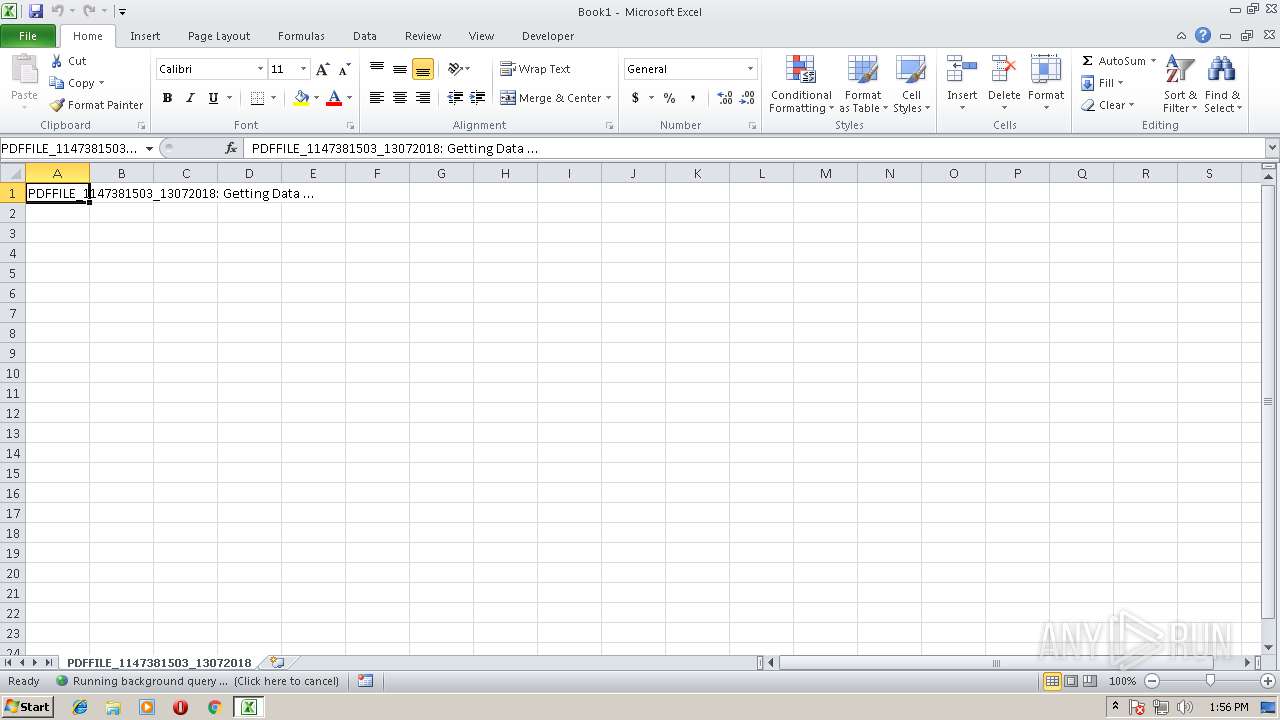Apply Accounting Number Format dollar sign
This screenshot has height=720, width=1280.
tap(635, 98)
